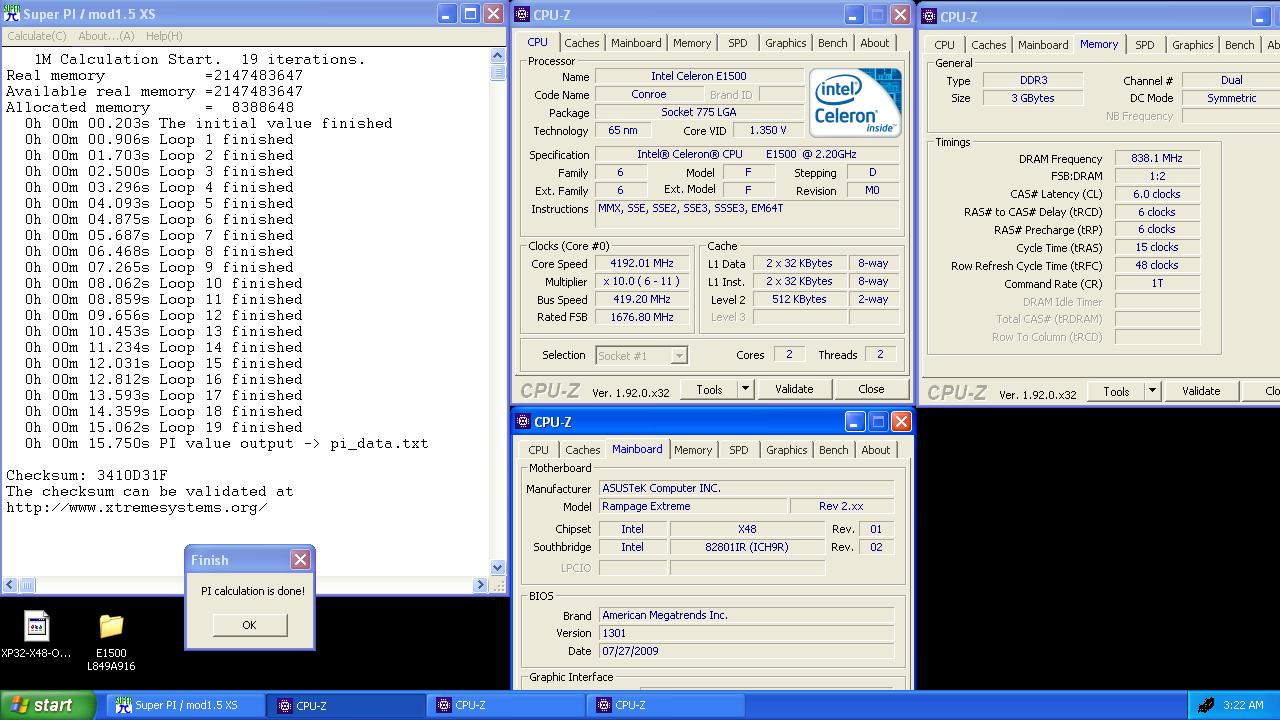The image size is (1280, 720).
Task: Open the About...(A) menu in Super PI
Action: 106,36
